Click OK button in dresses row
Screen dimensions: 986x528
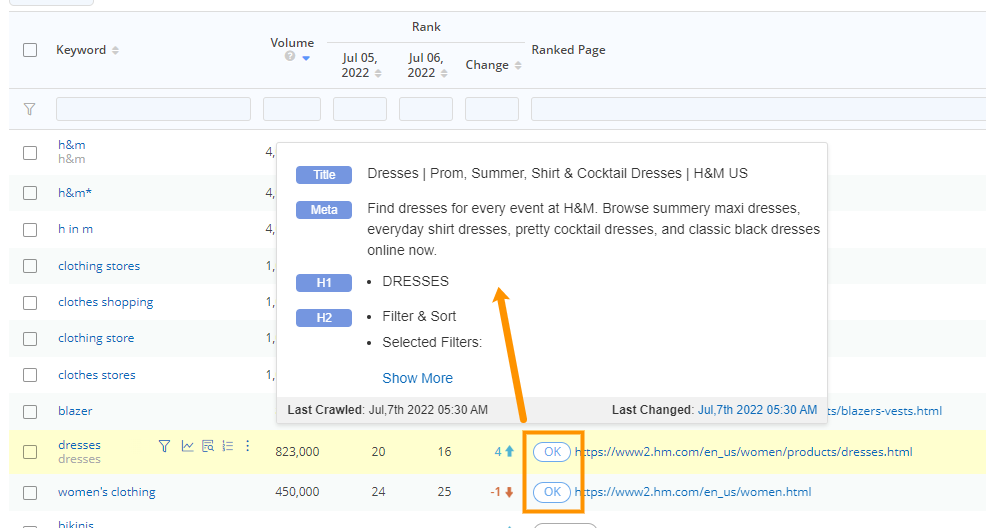coord(552,452)
